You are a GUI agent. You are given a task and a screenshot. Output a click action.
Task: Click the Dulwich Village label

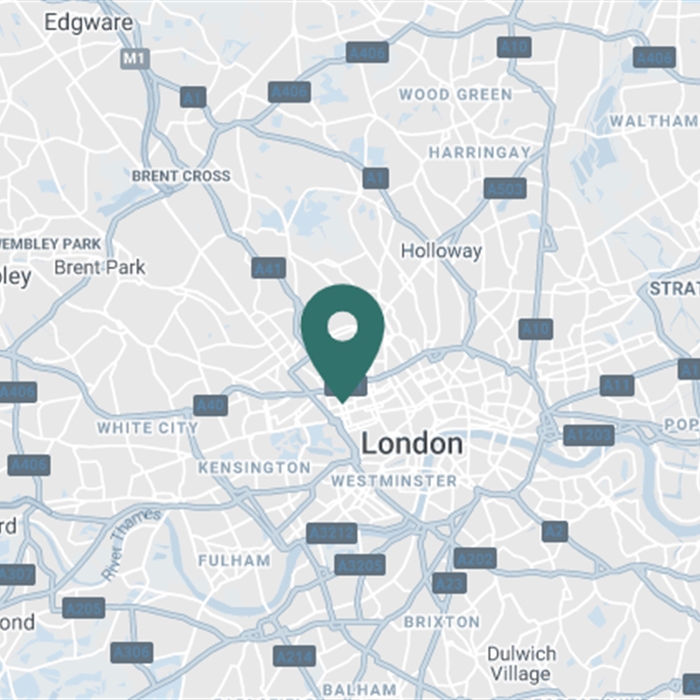[521, 664]
